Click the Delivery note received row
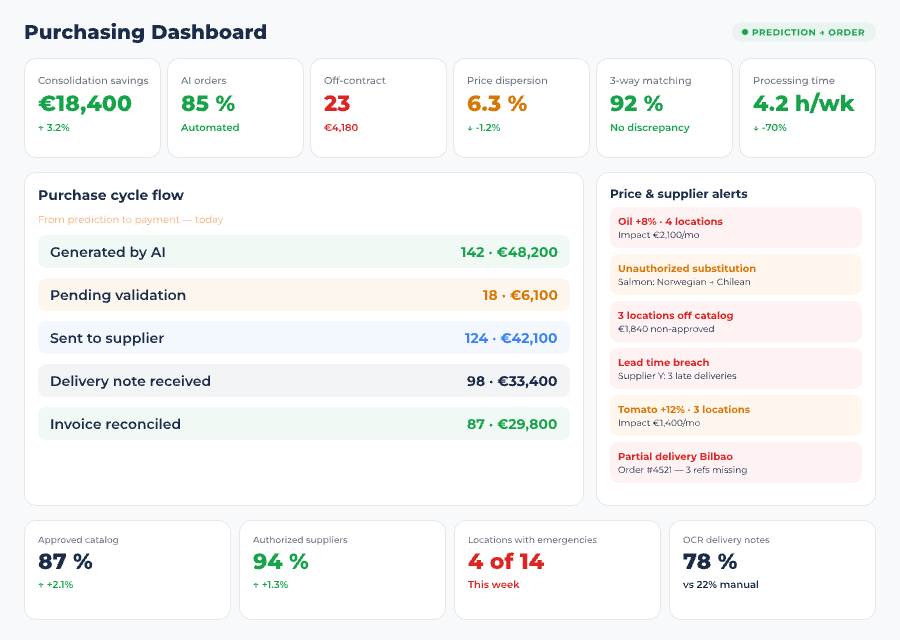The height and width of the screenshot is (640, 900). 303,381
